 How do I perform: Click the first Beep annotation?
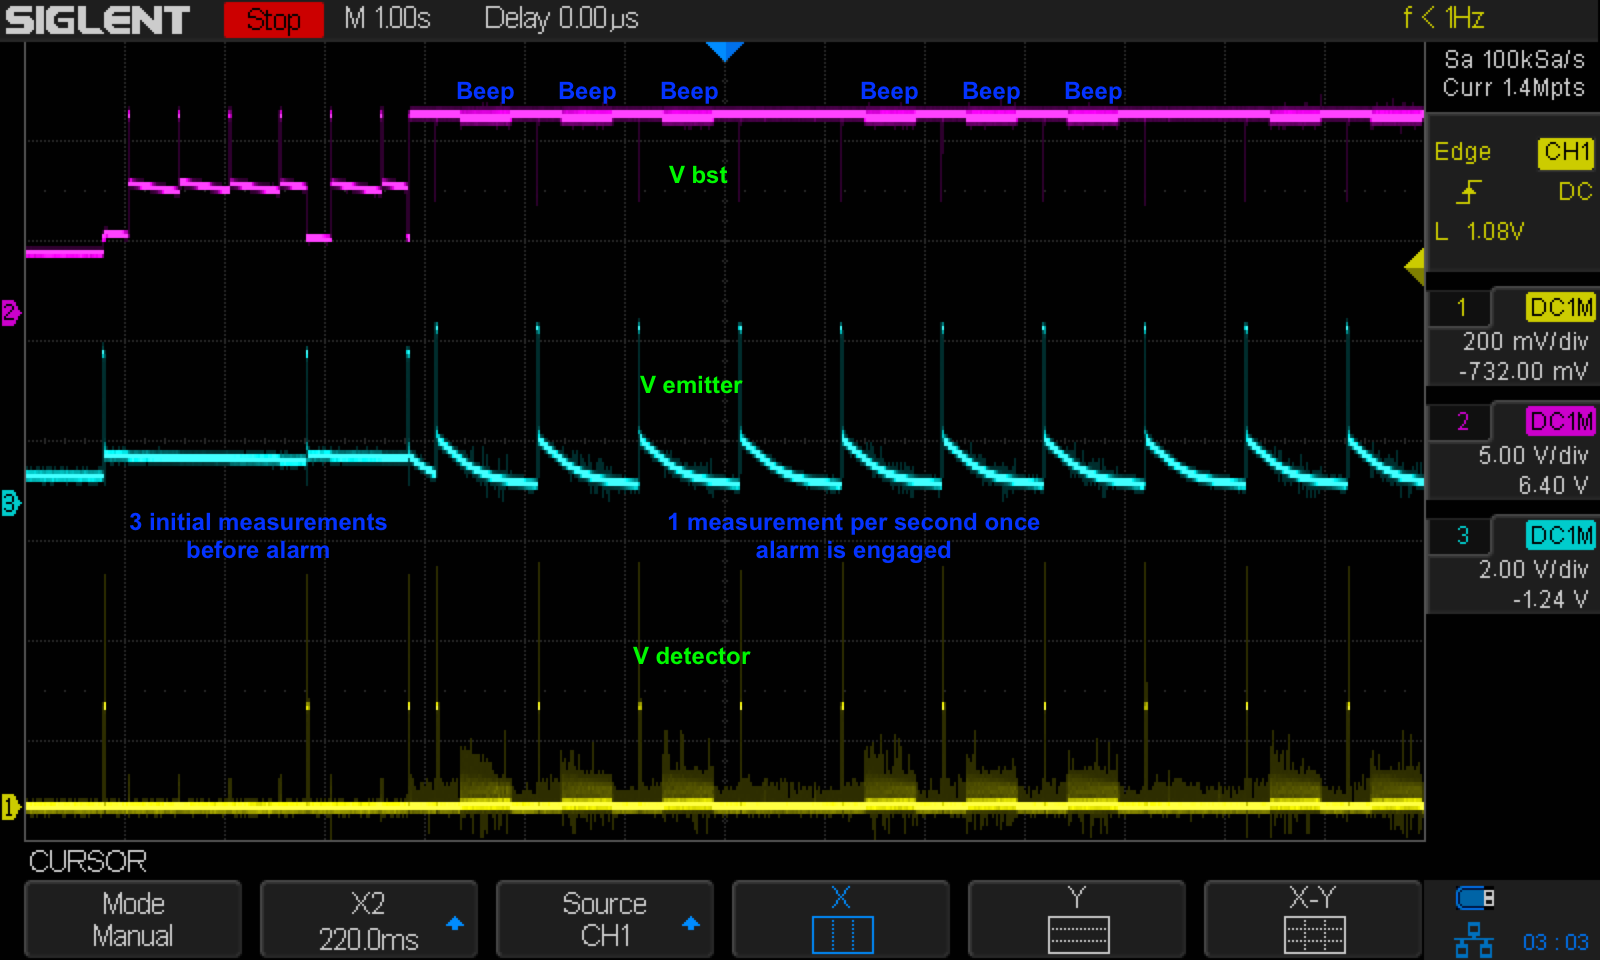point(485,91)
